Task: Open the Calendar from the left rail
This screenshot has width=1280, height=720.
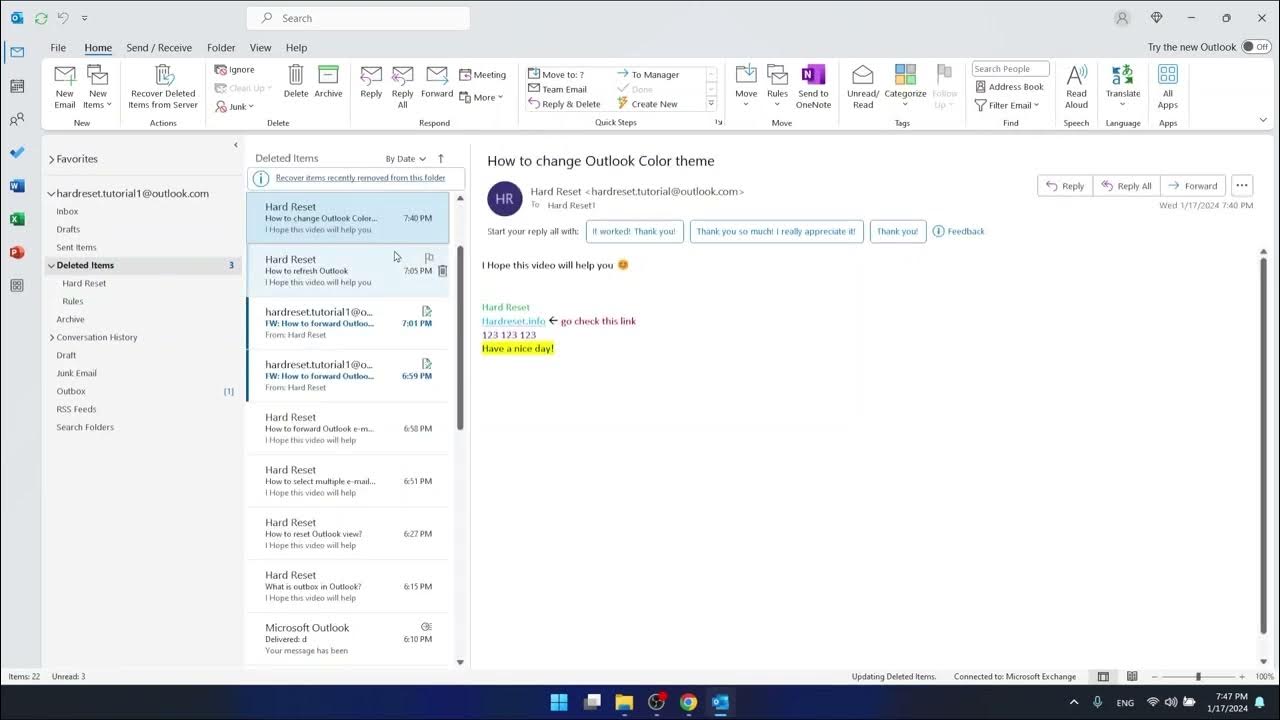Action: [x=16, y=86]
